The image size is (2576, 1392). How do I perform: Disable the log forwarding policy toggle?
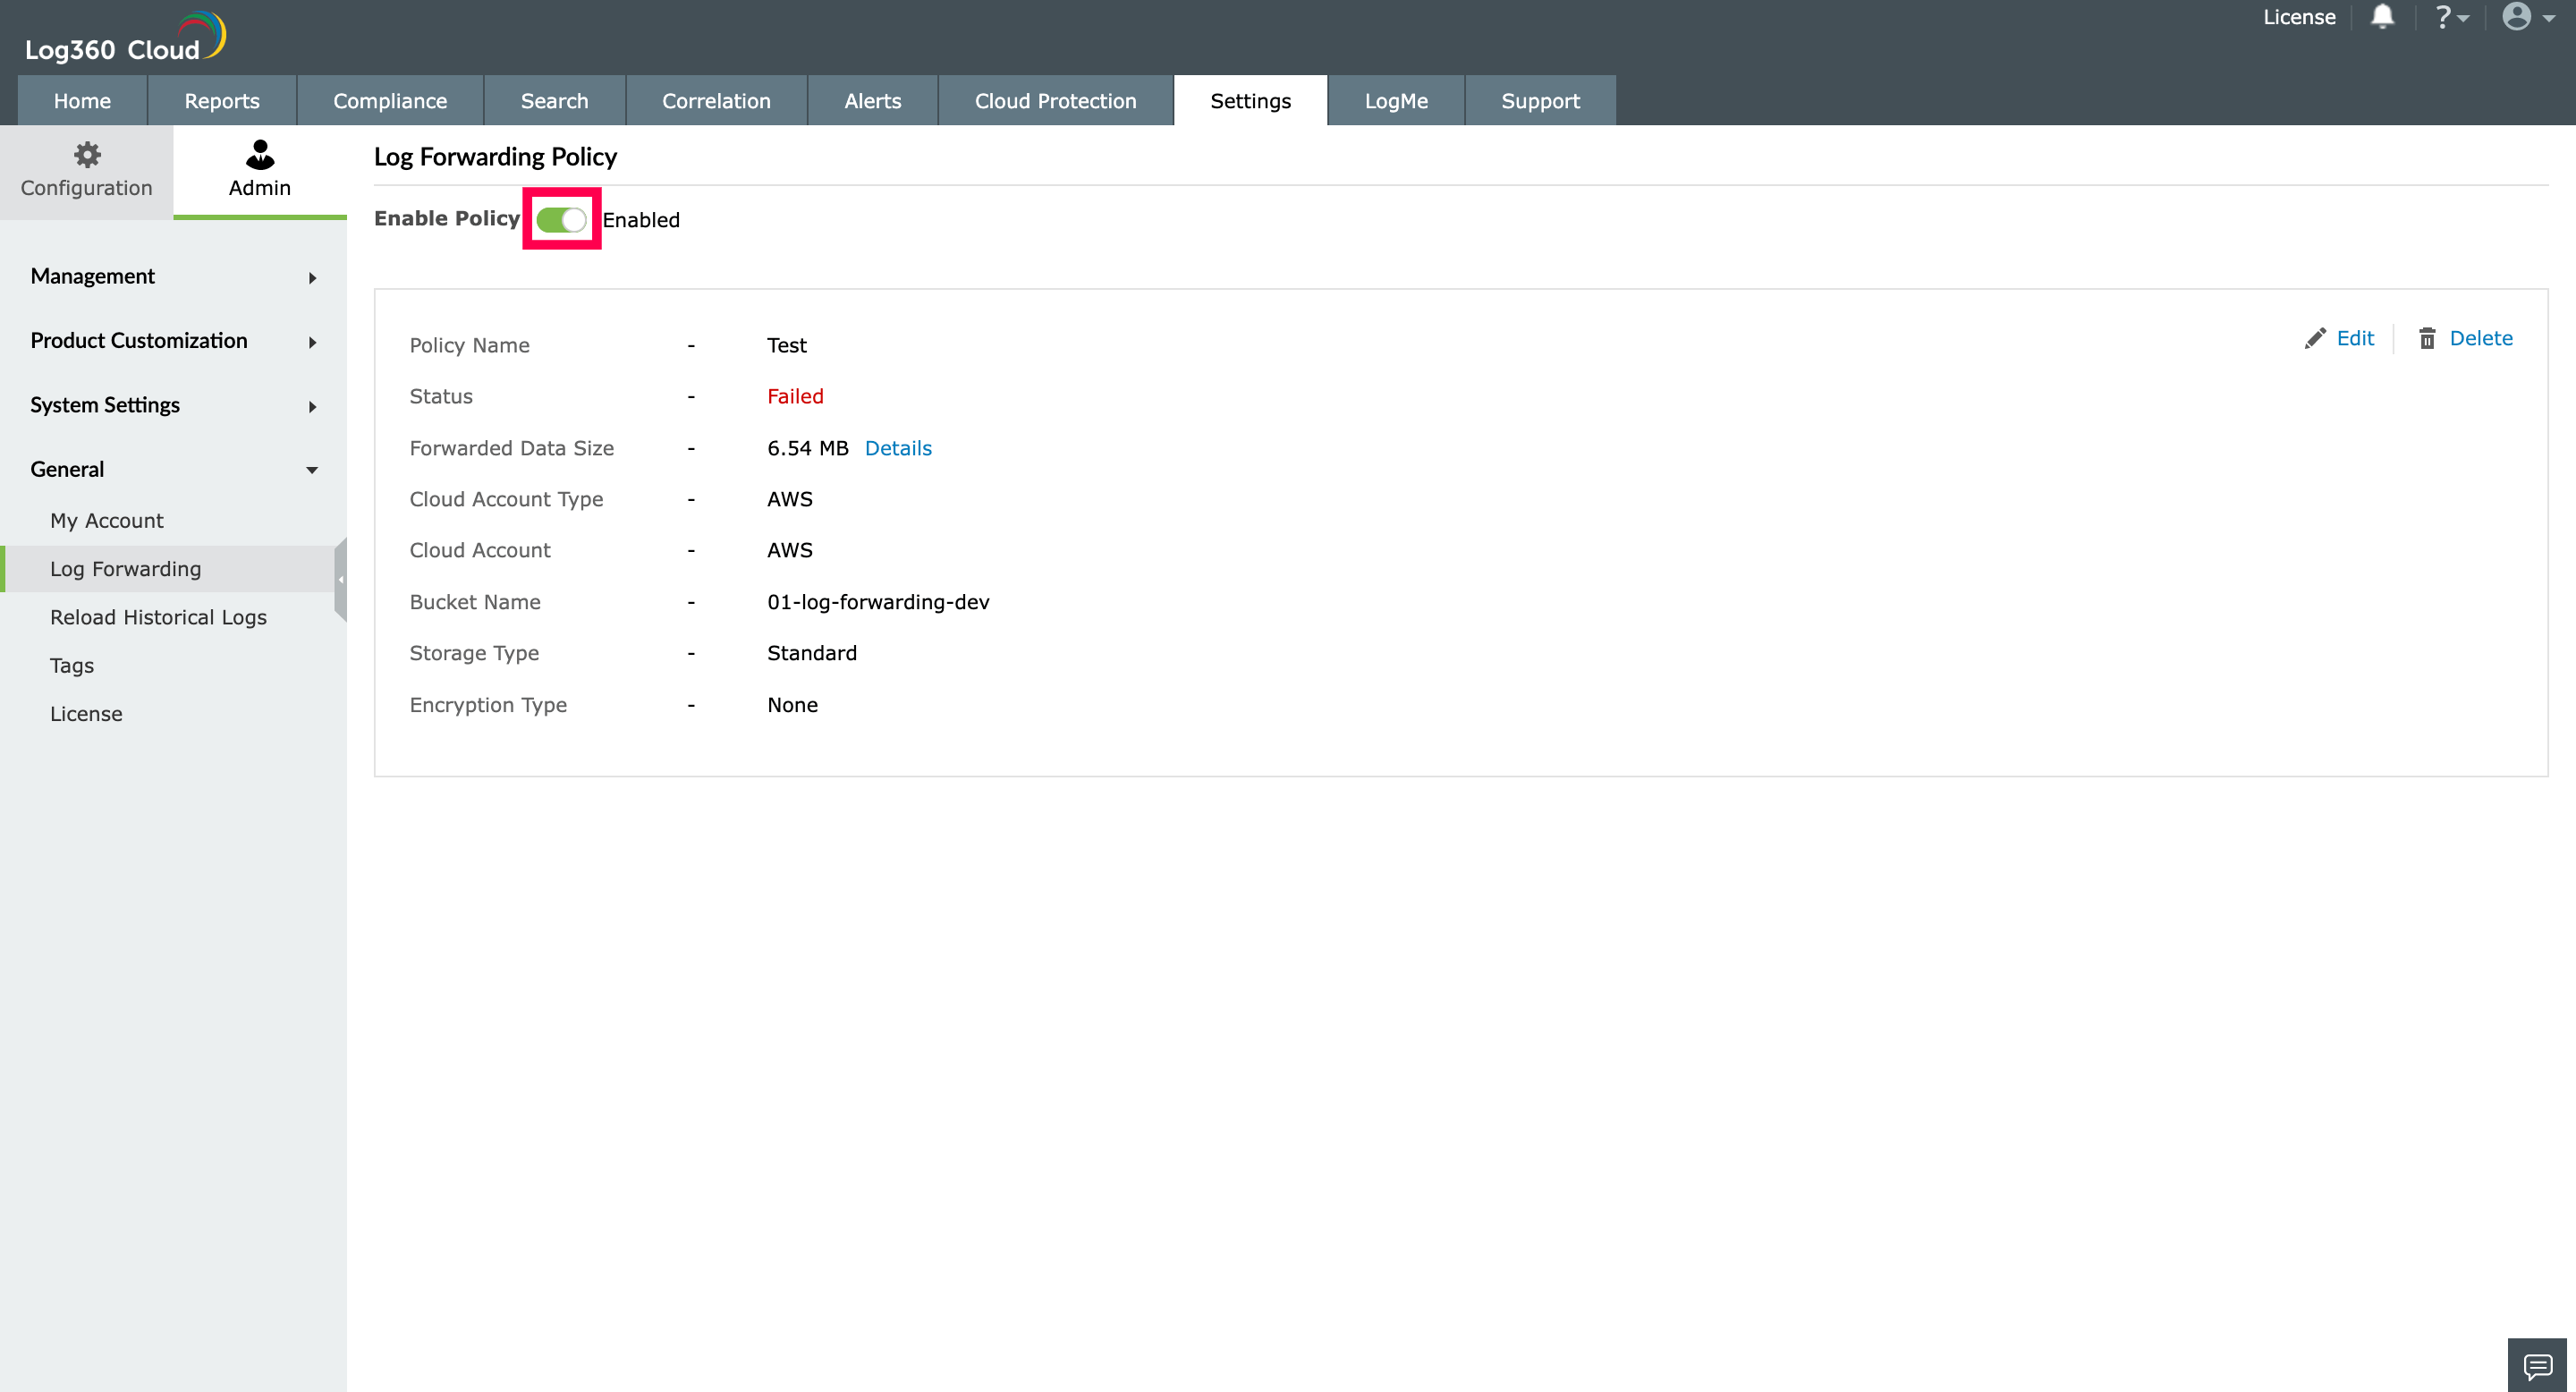pyautogui.click(x=561, y=219)
